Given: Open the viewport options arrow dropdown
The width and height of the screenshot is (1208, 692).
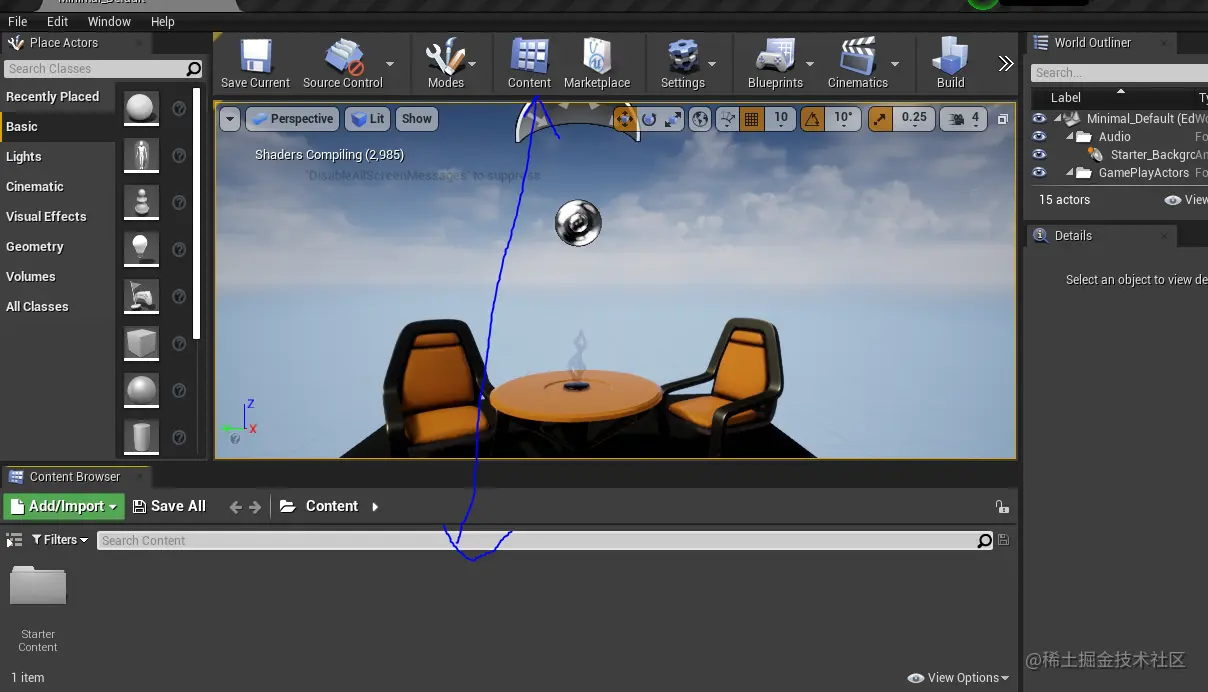Looking at the screenshot, I should pyautogui.click(x=230, y=119).
